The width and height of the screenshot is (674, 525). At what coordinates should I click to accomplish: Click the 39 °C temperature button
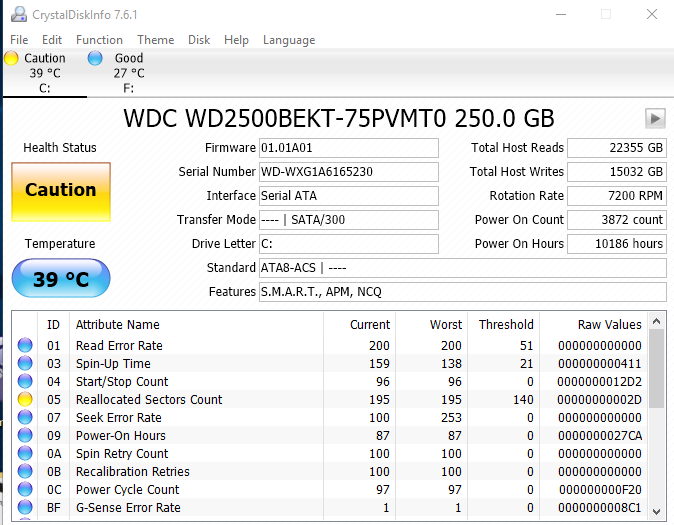coord(61,278)
